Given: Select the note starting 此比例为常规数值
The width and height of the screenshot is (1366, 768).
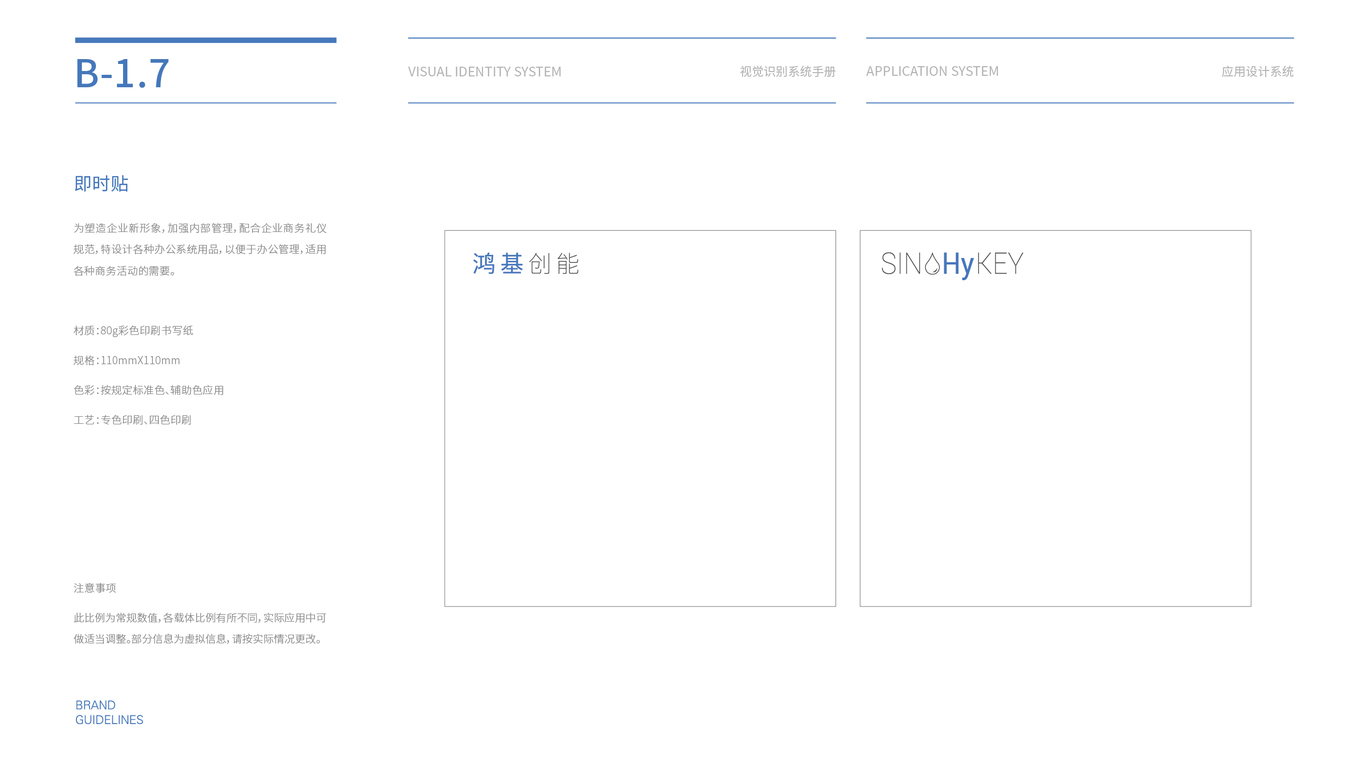Looking at the screenshot, I should (x=200, y=628).
